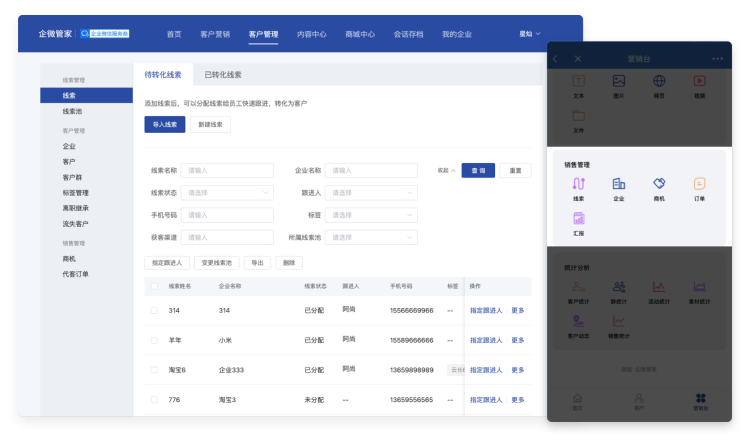Open the 跟进人 filter dropdown
750x440 pixels.
[370, 193]
